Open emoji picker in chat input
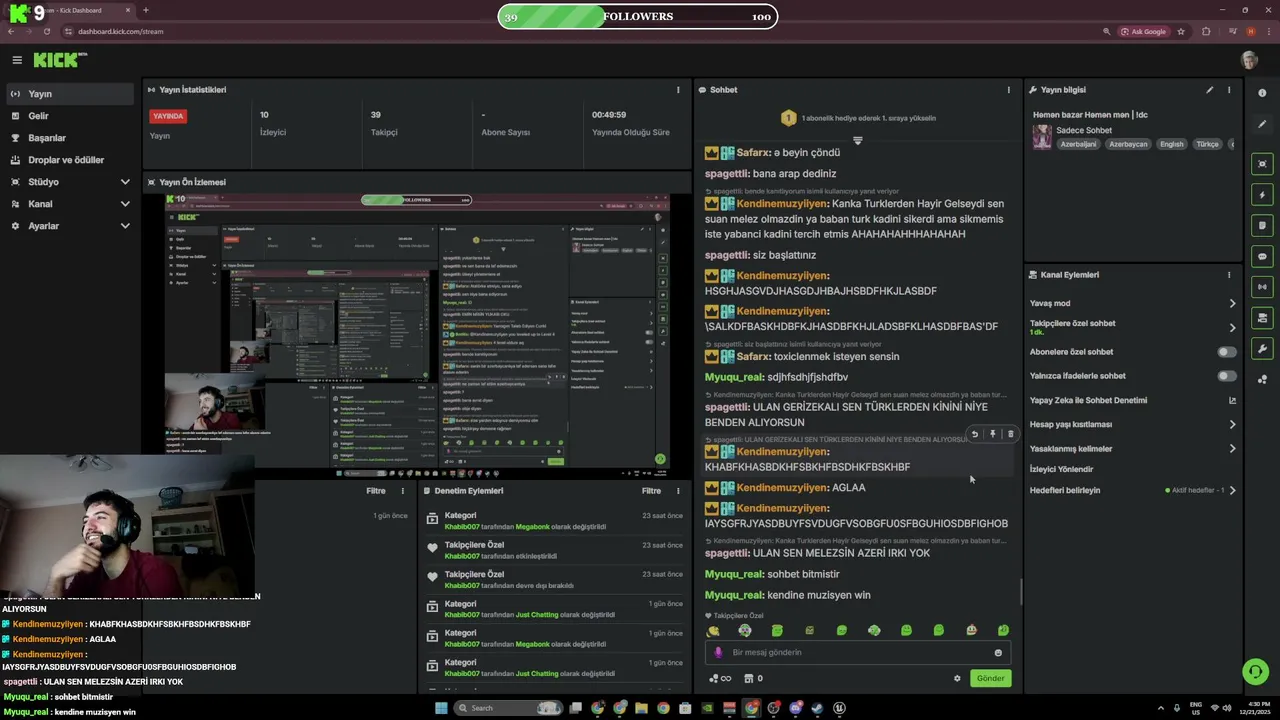1280x720 pixels. point(998,653)
